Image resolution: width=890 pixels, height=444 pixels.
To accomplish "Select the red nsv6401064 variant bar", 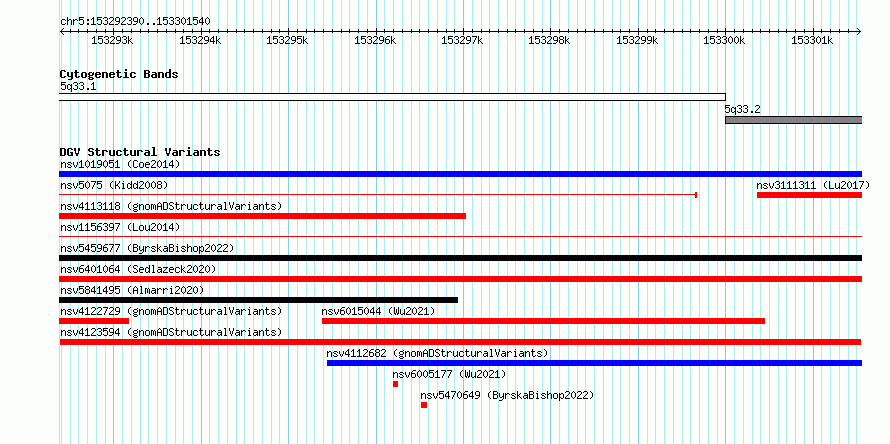I will 461,279.
